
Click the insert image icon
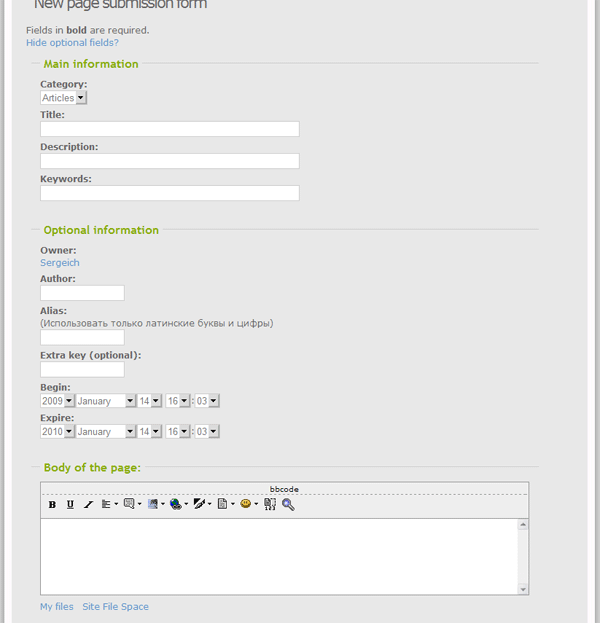153,505
